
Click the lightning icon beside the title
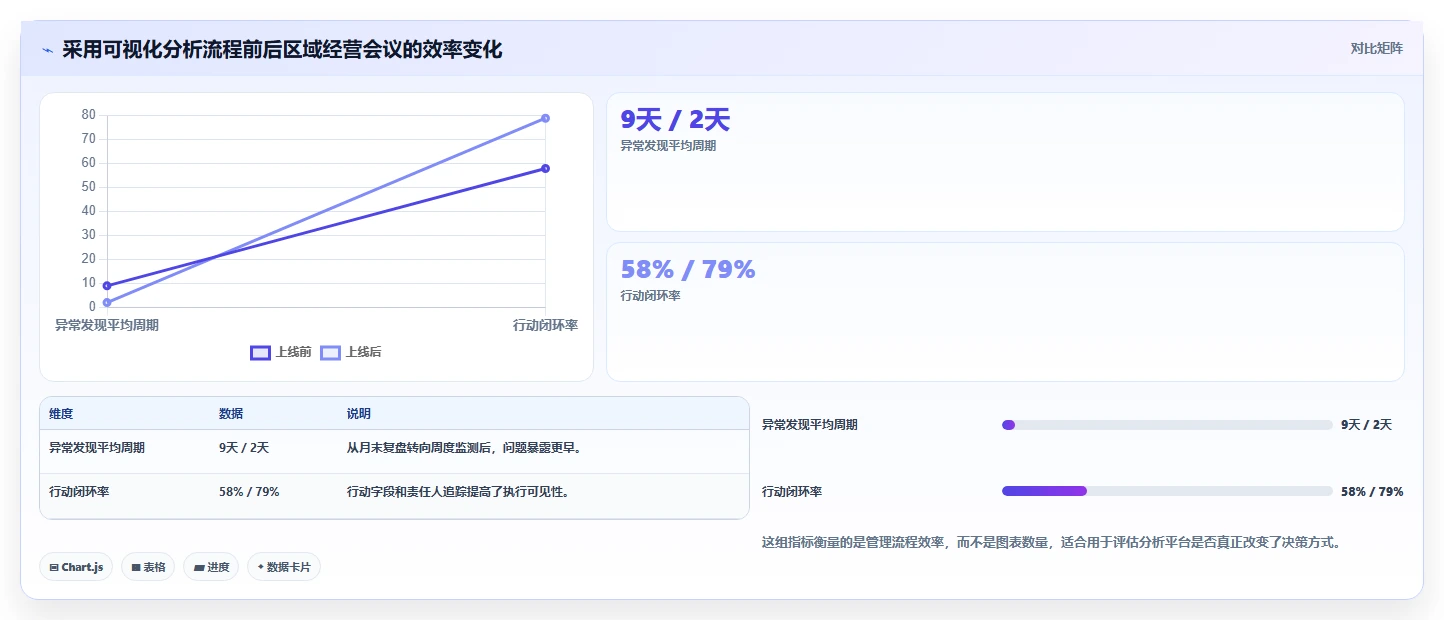[x=47, y=50]
